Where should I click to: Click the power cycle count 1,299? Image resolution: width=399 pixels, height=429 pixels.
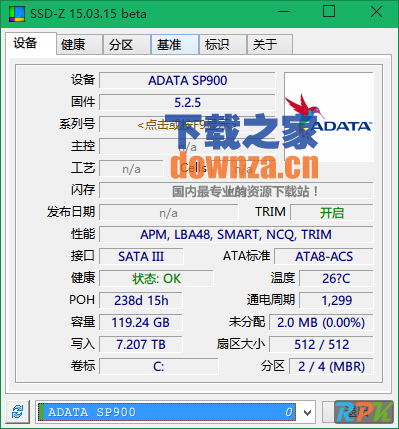point(336,300)
